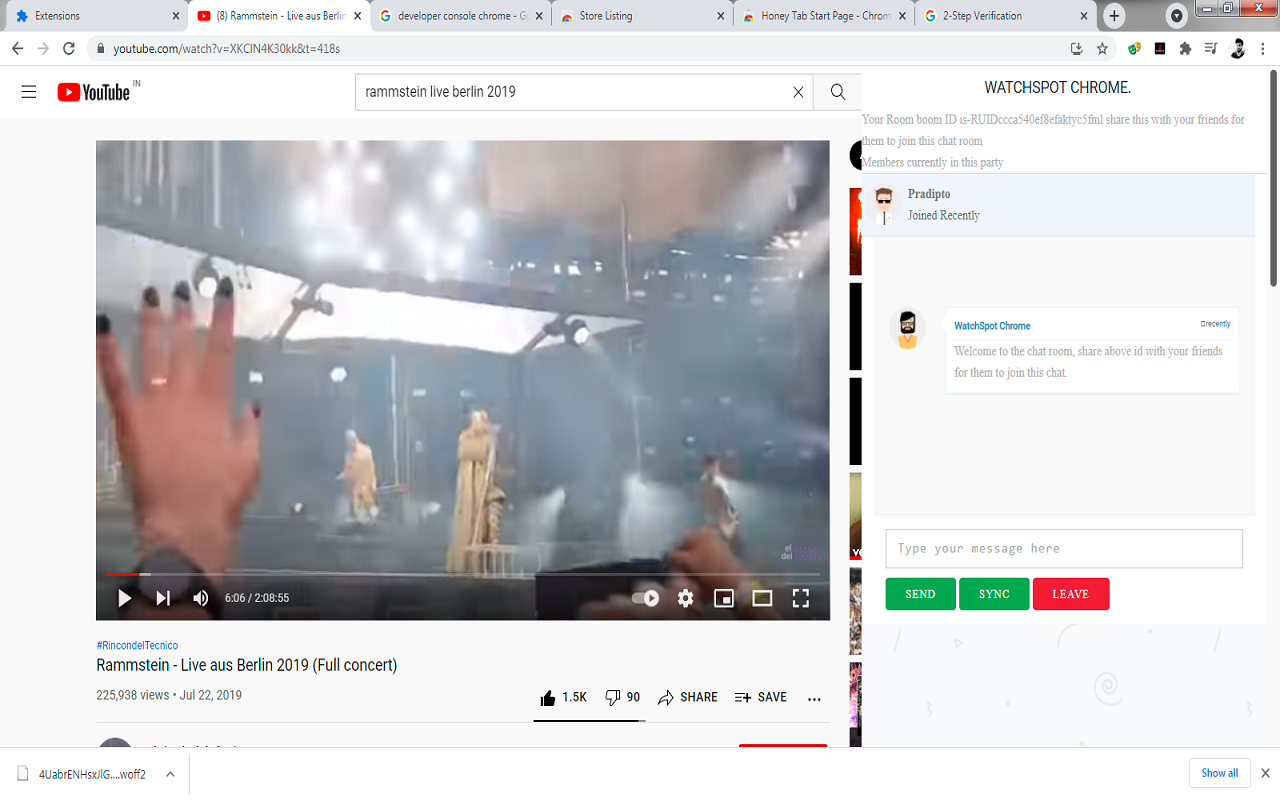Close the Store Listing tab
Image resolution: width=1280 pixels, height=800 pixels.
tap(721, 16)
